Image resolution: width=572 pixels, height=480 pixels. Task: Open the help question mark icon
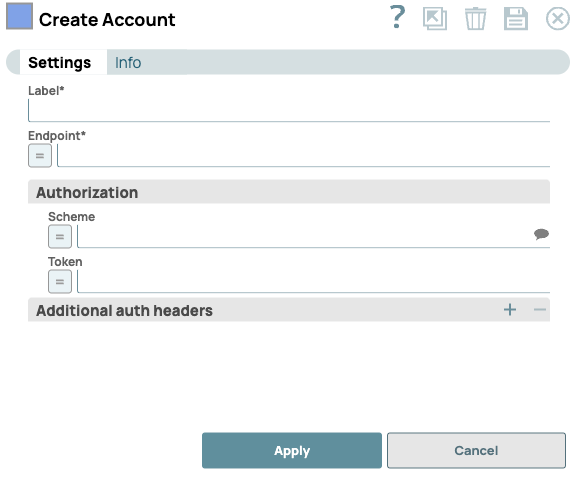pyautogui.click(x=397, y=17)
